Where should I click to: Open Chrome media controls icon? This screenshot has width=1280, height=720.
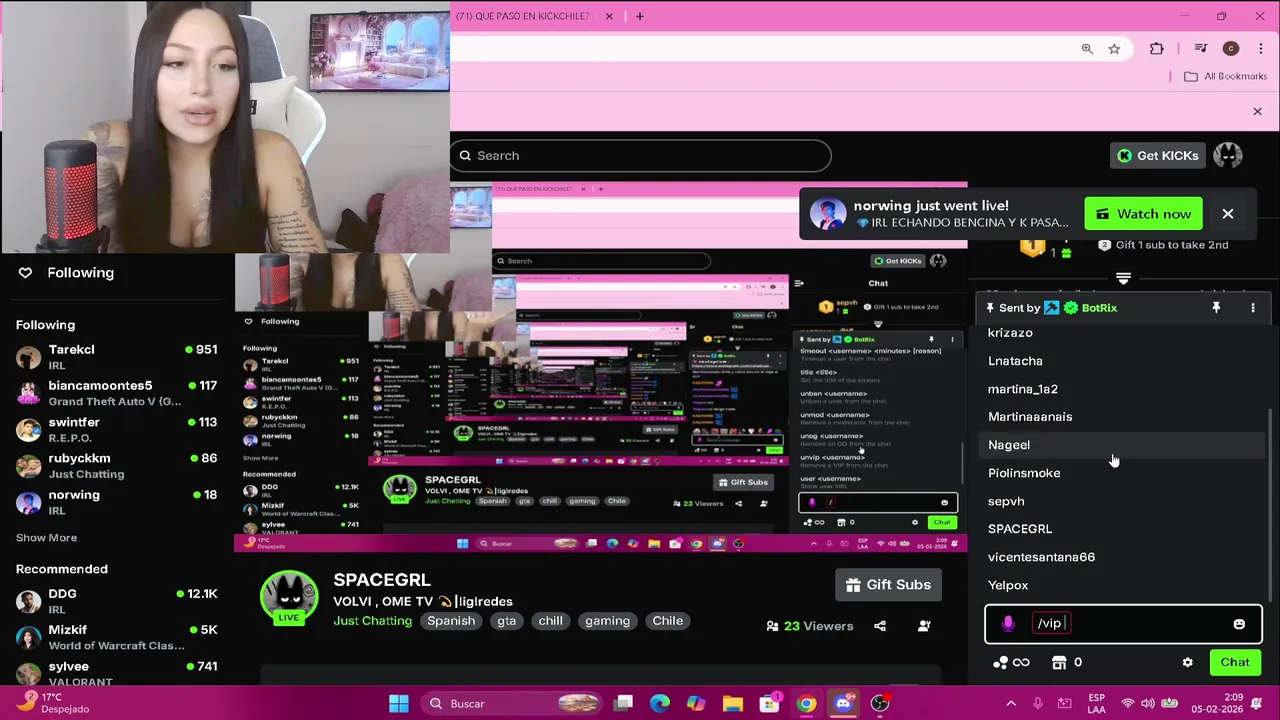pyautogui.click(x=1201, y=49)
